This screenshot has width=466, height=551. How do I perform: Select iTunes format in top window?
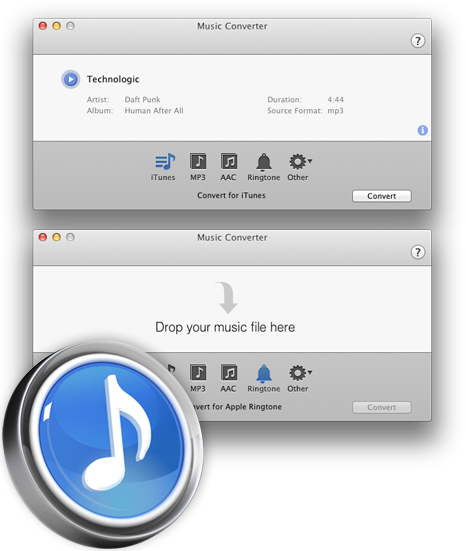tap(163, 167)
